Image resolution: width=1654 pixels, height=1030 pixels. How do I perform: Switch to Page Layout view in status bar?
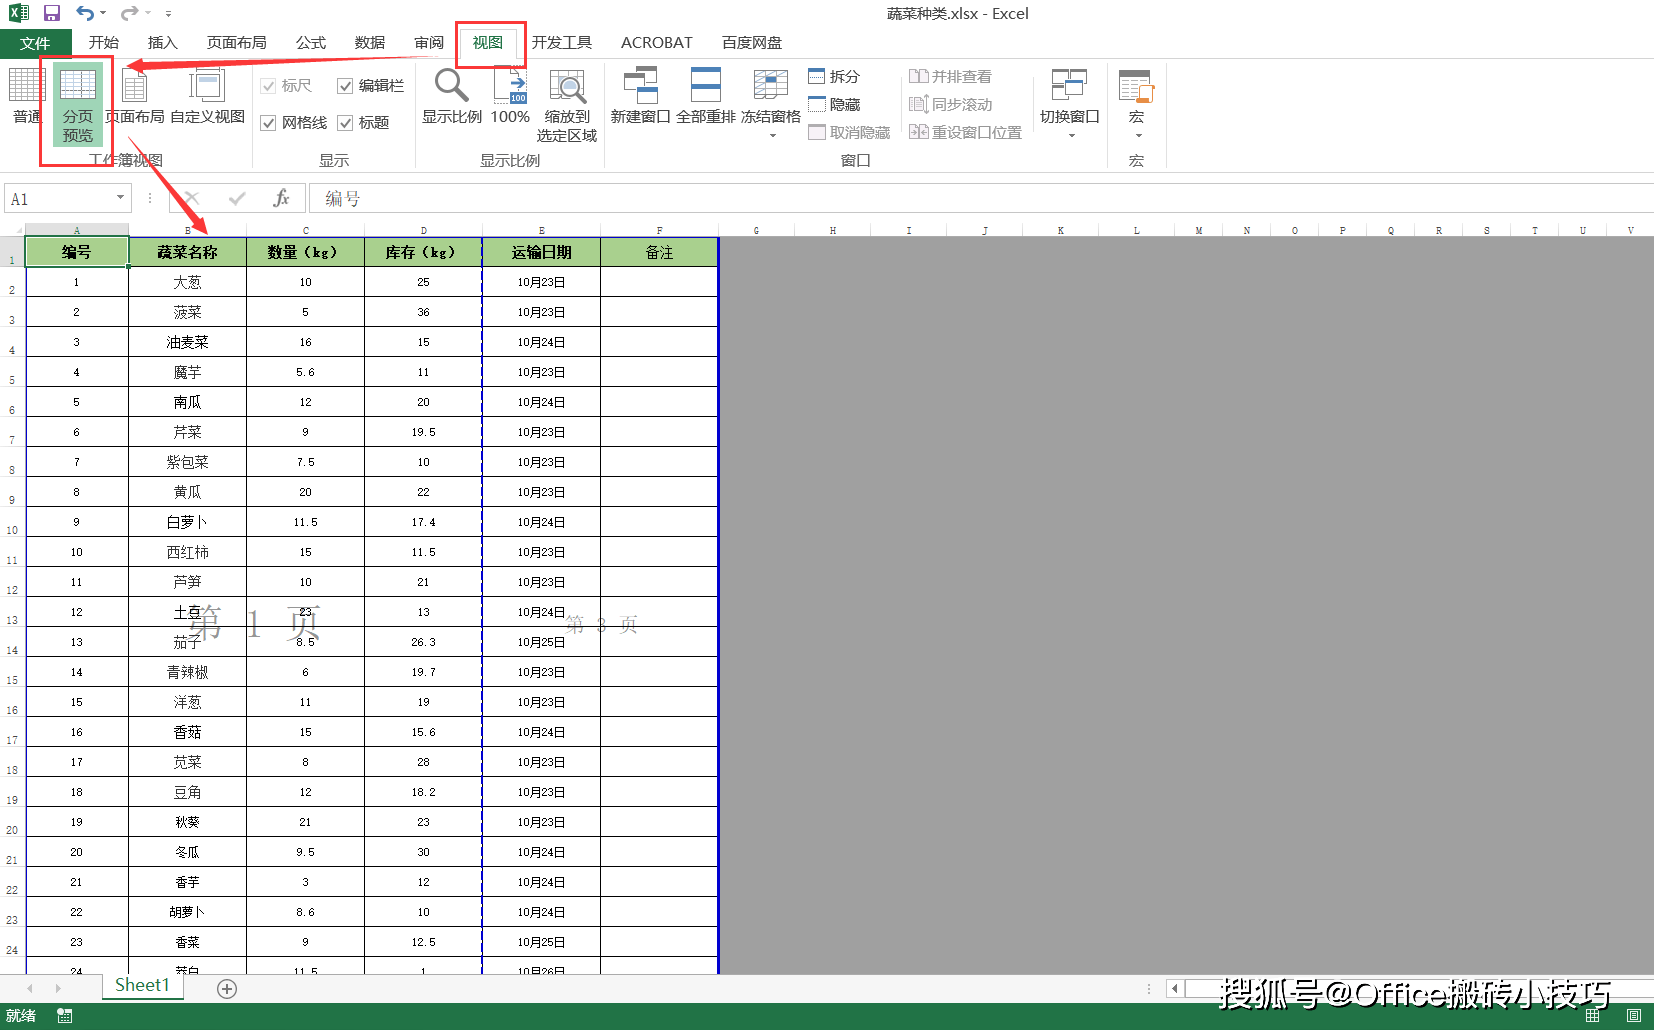point(1634,1016)
